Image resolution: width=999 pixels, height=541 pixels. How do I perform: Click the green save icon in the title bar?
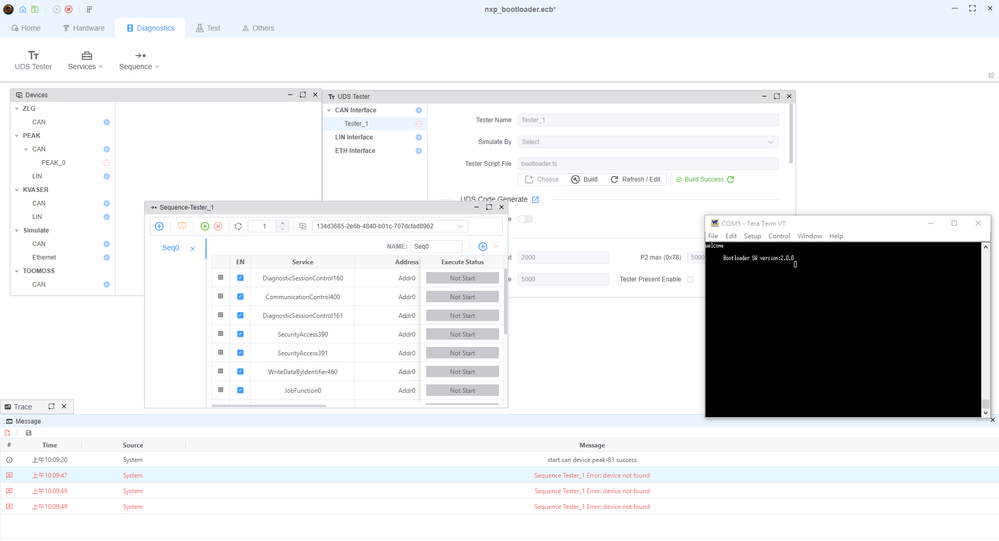(35, 10)
